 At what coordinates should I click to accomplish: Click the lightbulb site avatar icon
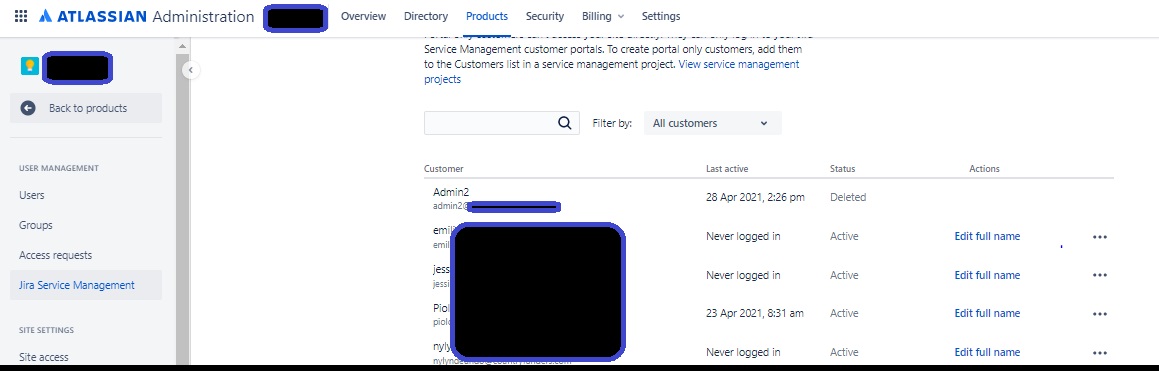click(30, 67)
